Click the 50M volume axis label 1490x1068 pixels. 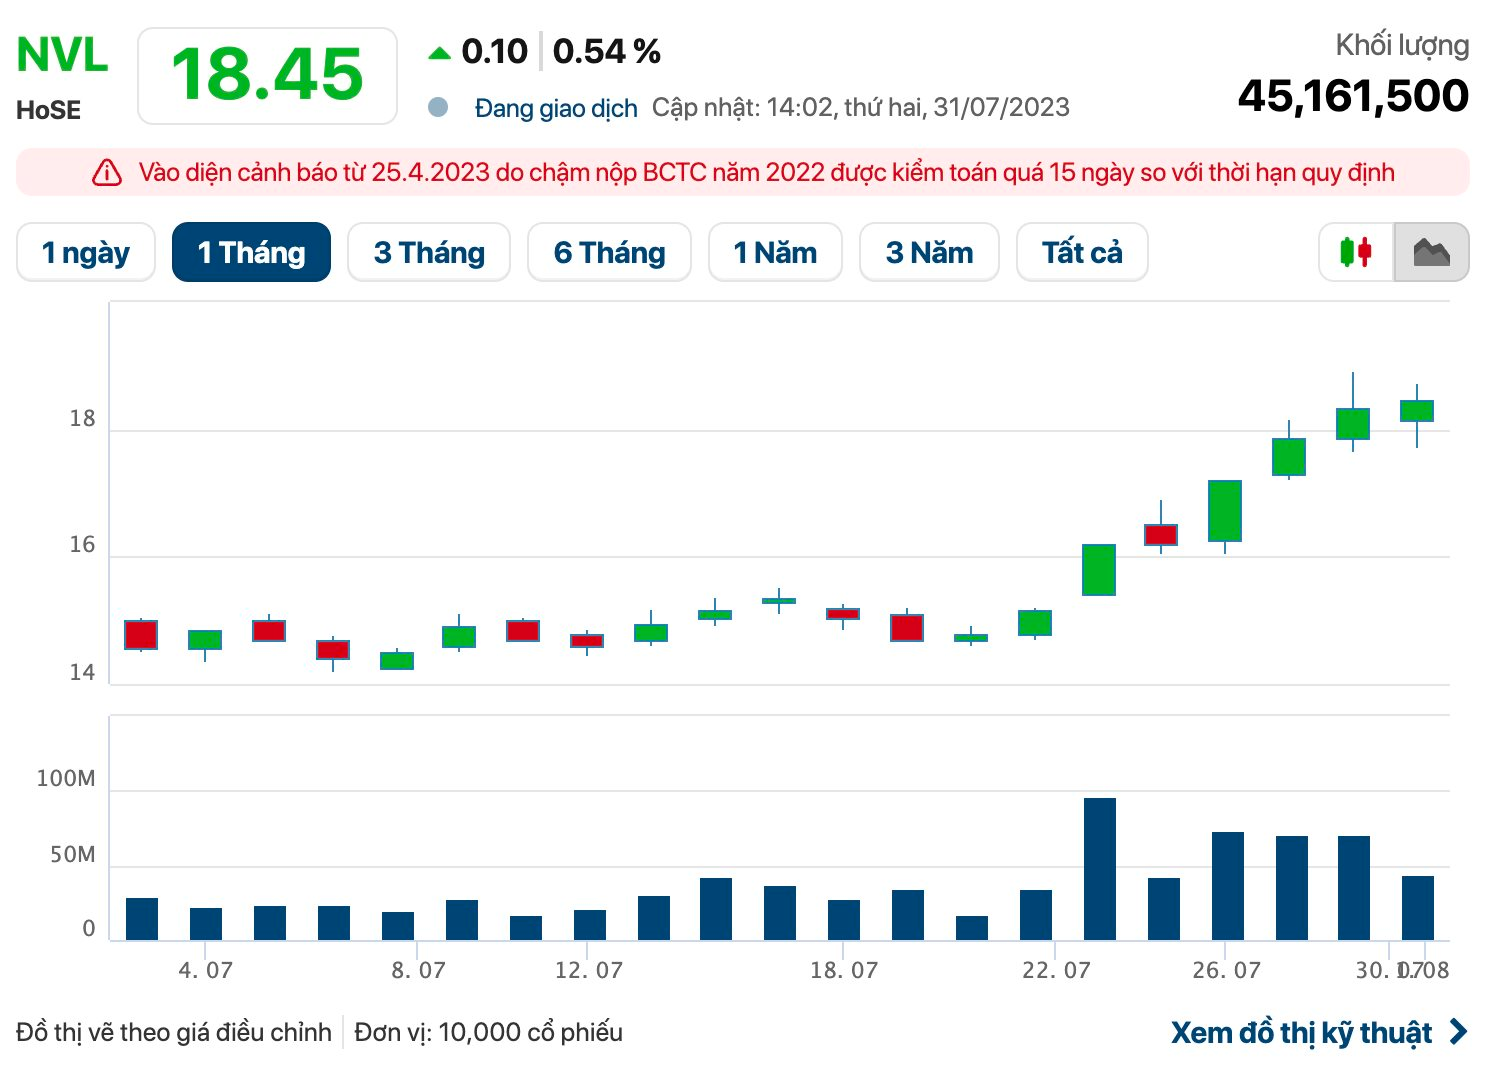[73, 855]
